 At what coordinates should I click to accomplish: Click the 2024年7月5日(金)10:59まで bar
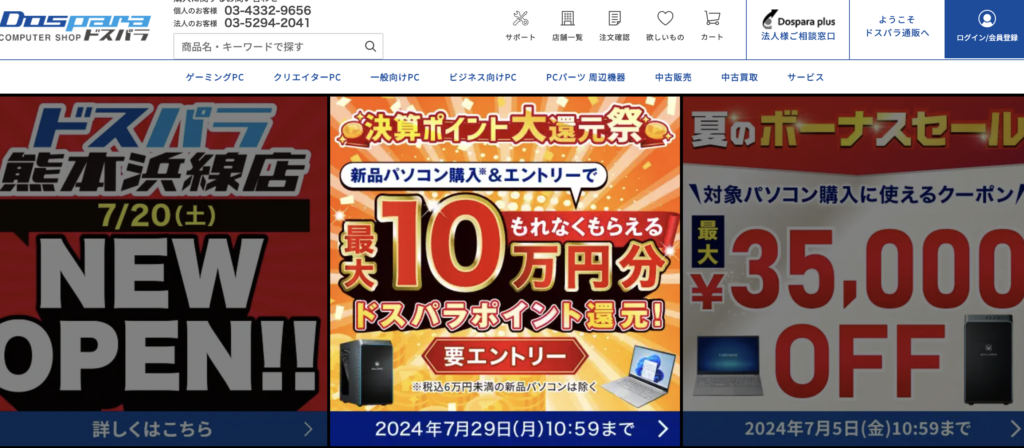coord(854,429)
